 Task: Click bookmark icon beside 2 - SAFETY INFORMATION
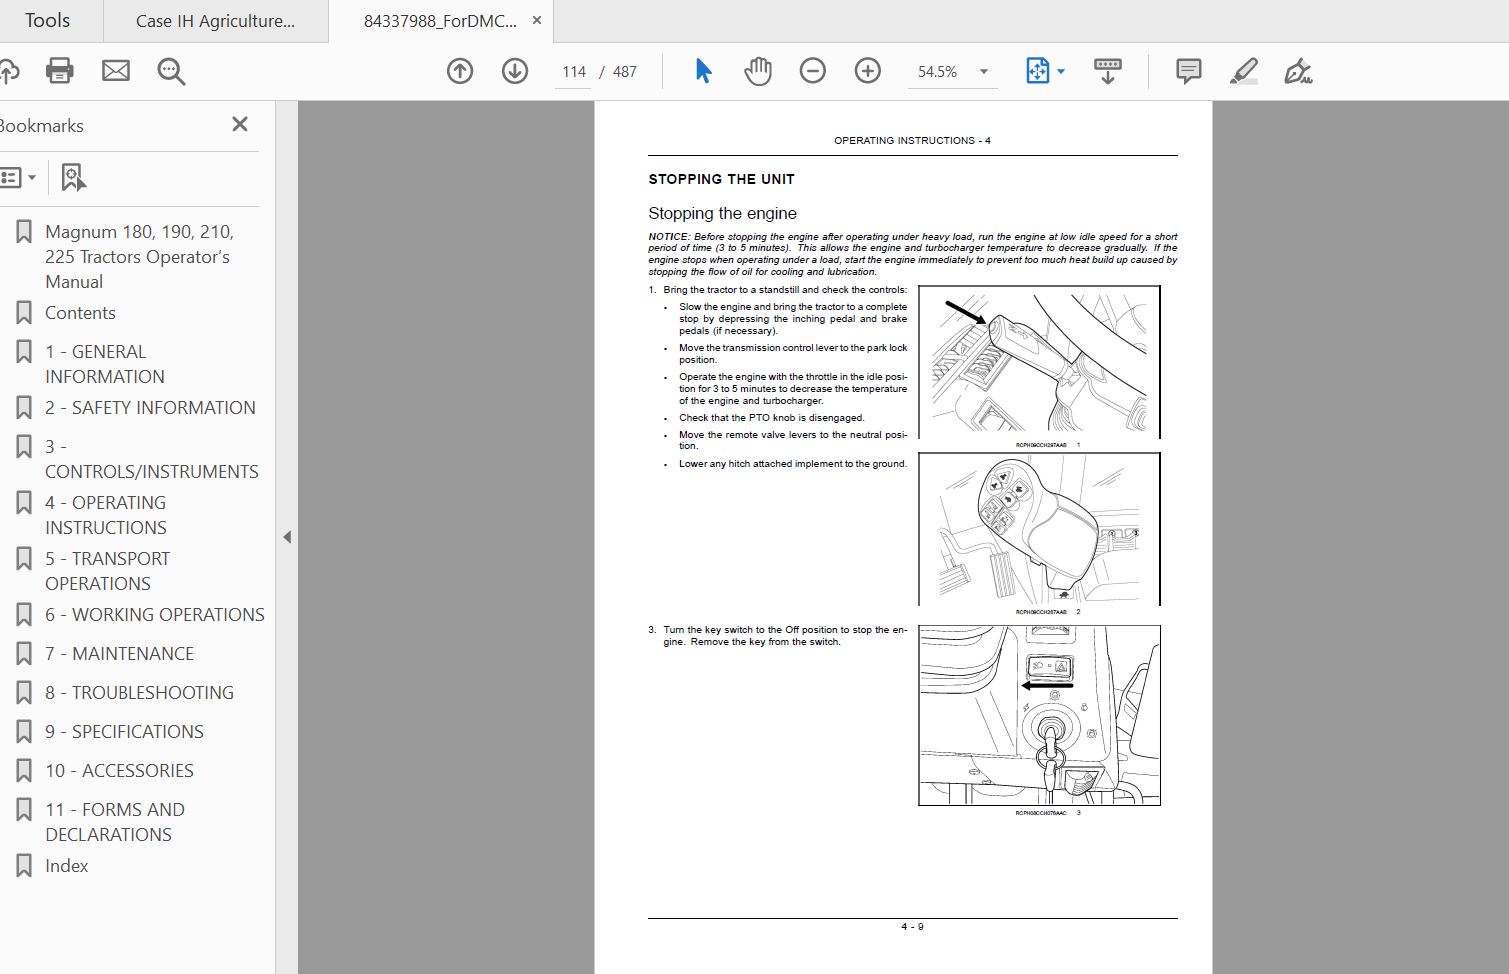[x=24, y=408]
